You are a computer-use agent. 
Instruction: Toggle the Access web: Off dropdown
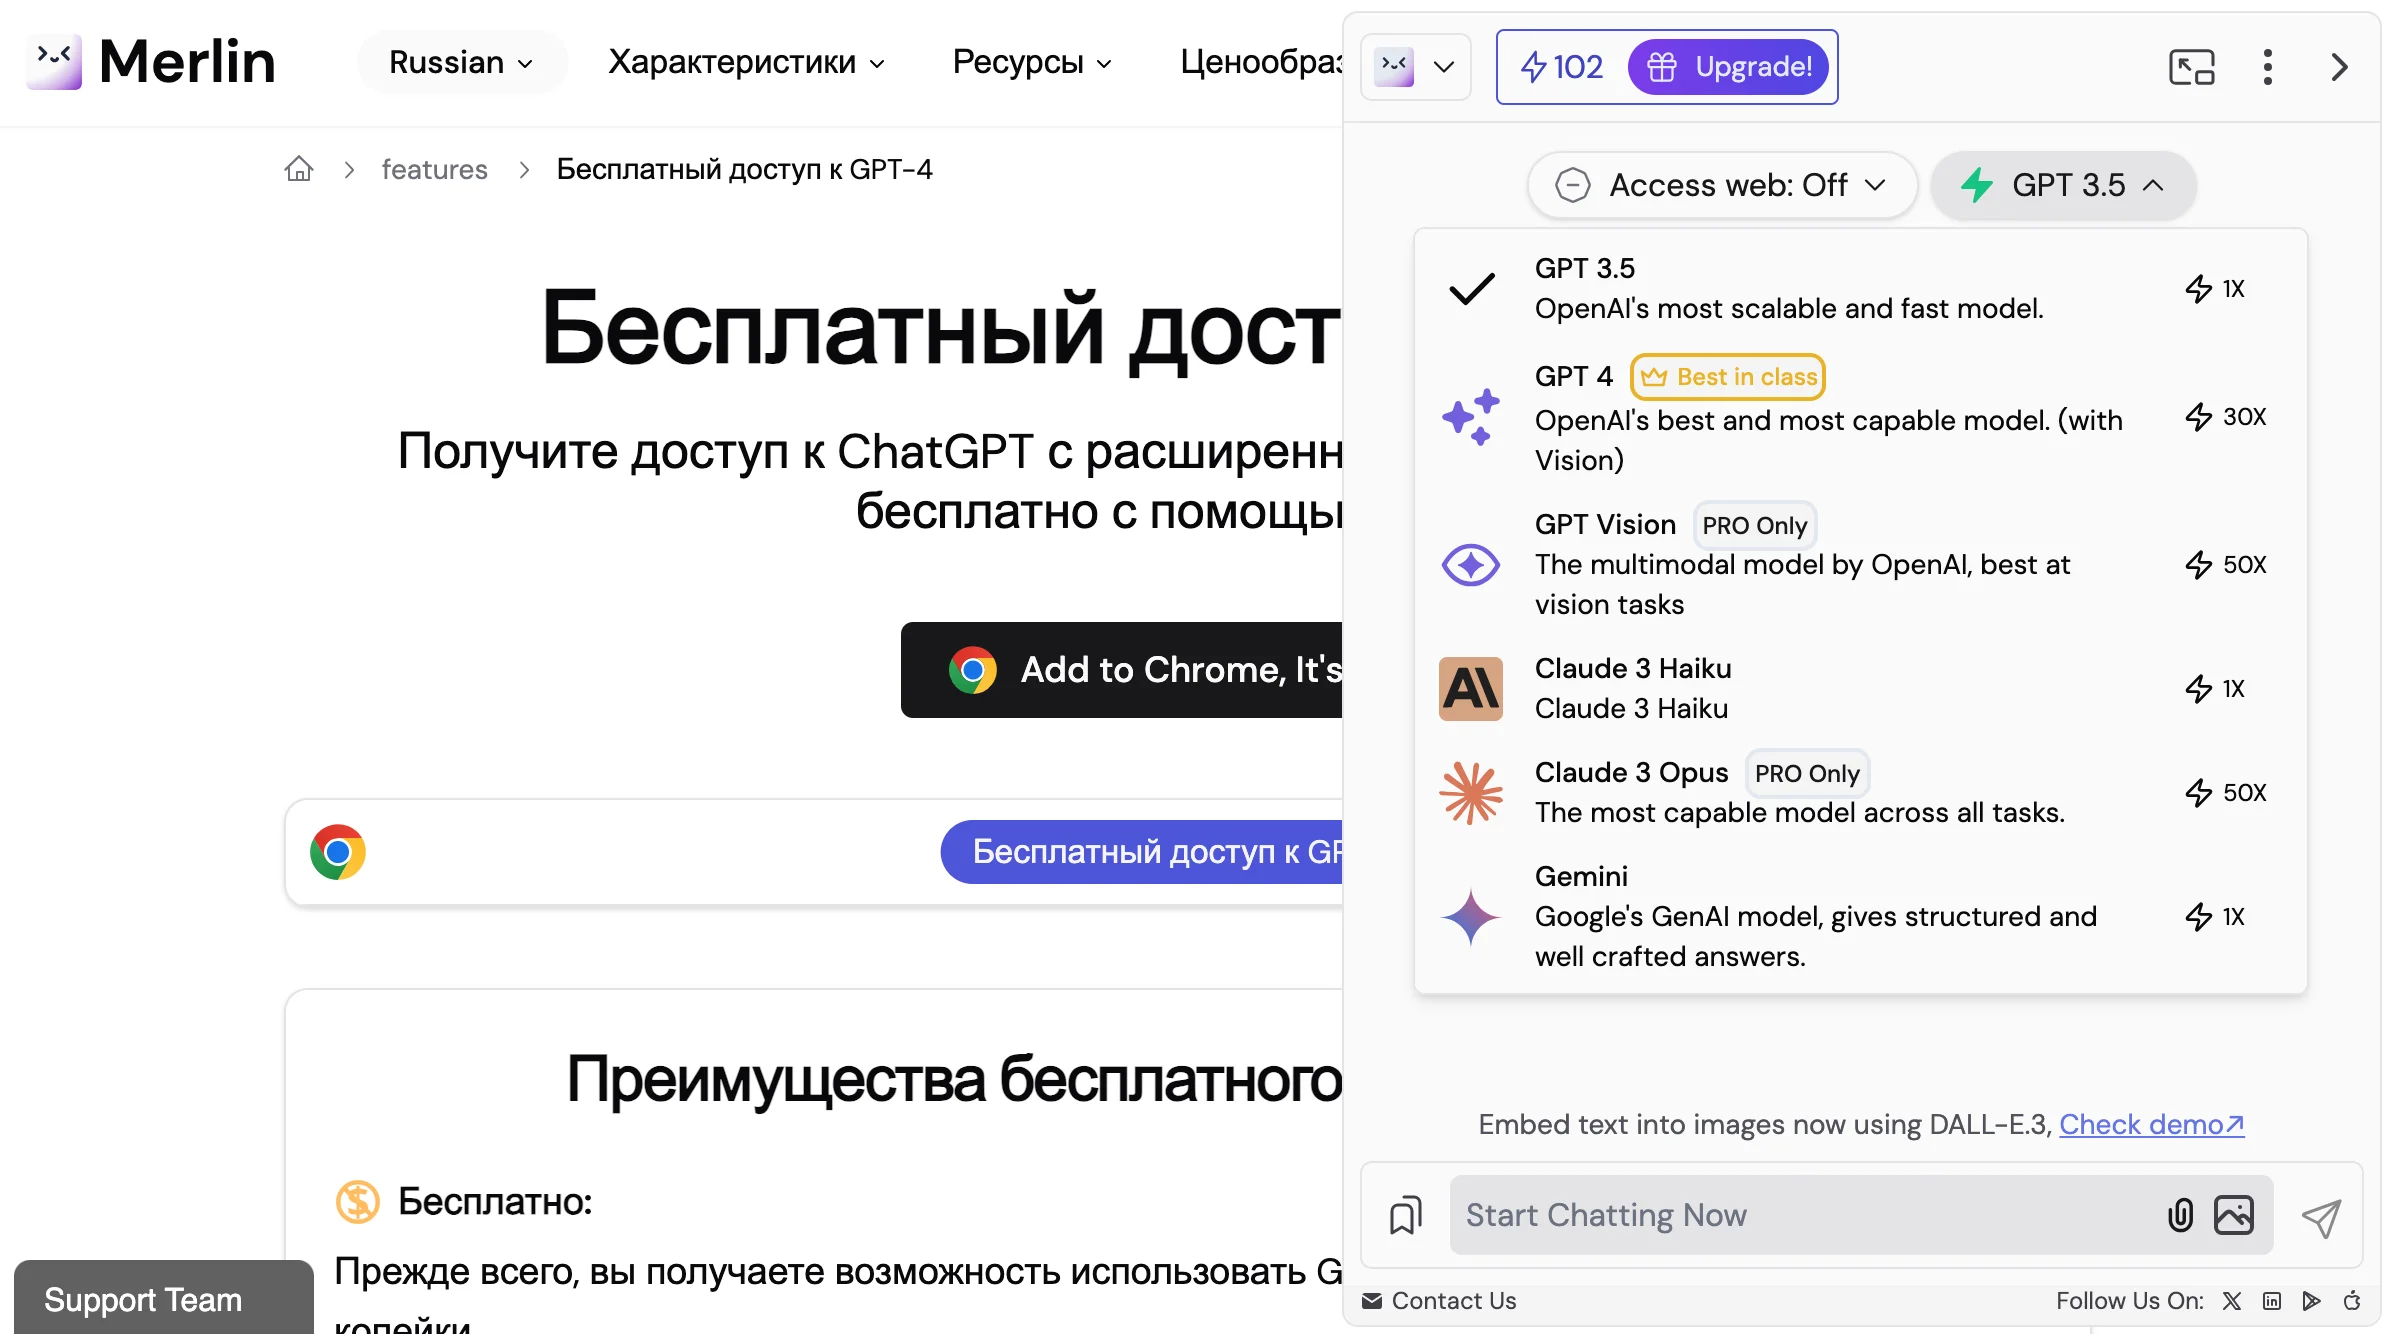click(x=1722, y=185)
